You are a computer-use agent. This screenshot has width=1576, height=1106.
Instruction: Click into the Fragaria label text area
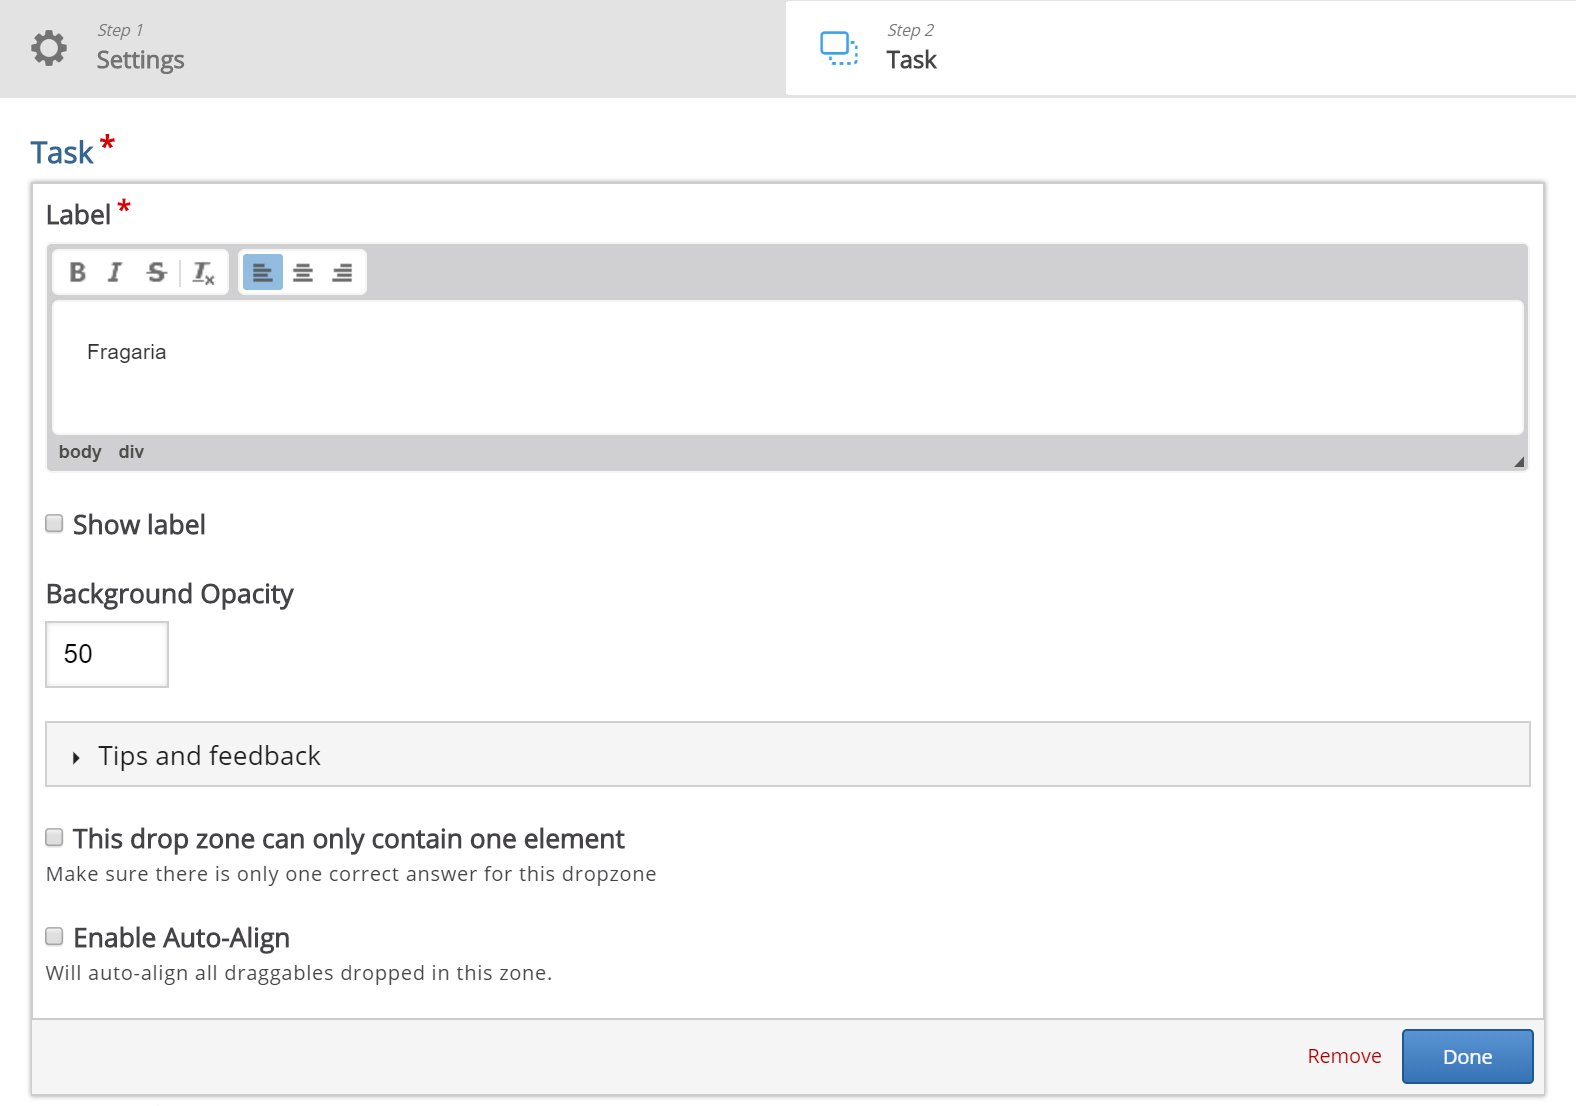788,367
